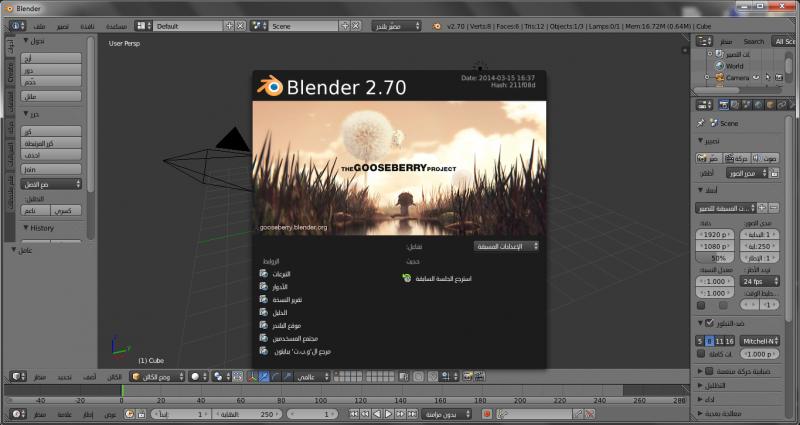
Task: Toggle the preview range clock icon in timeline
Action: tap(129, 414)
